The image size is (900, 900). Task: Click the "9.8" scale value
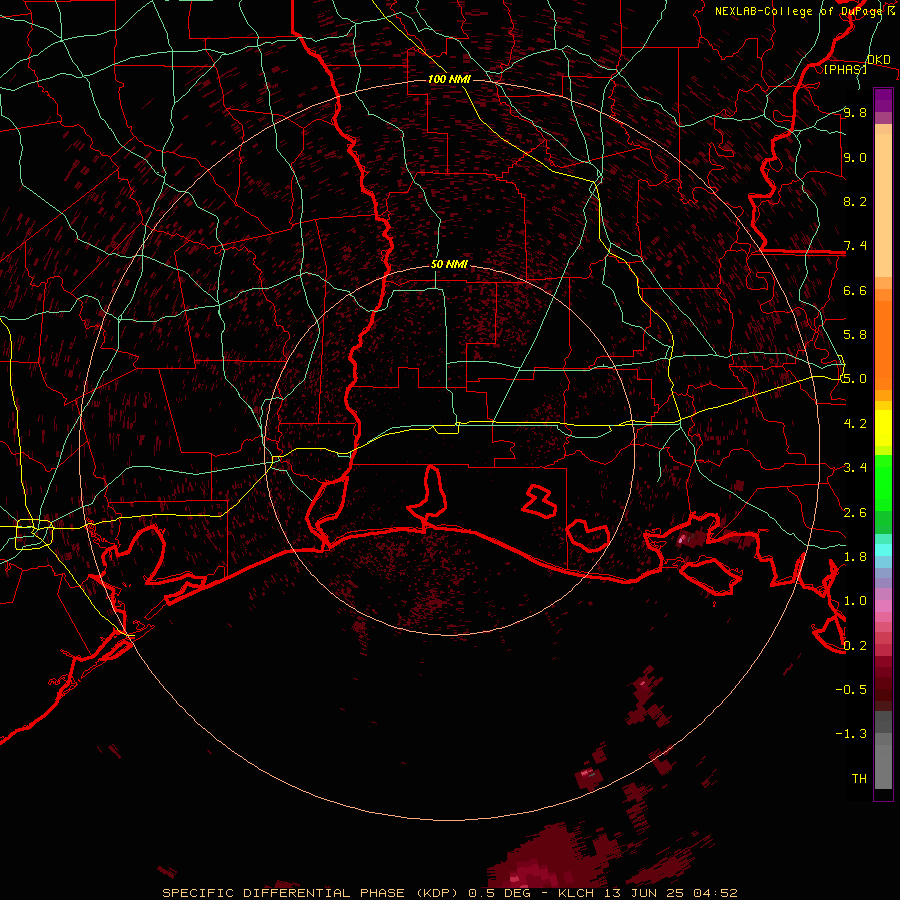[x=855, y=112]
